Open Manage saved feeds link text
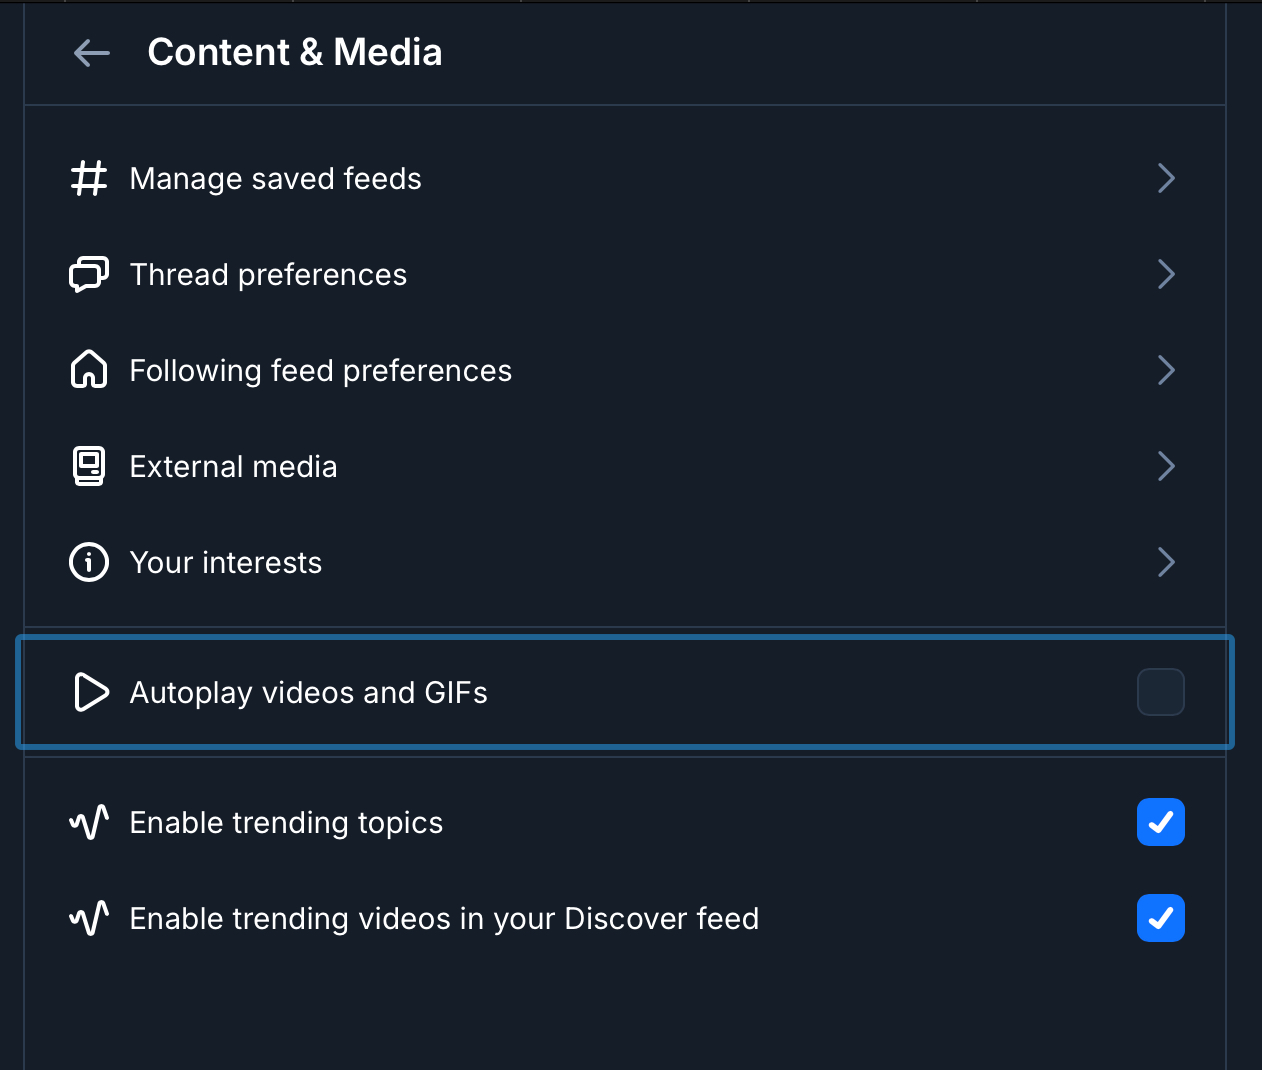Image resolution: width=1262 pixels, height=1070 pixels. click(275, 179)
